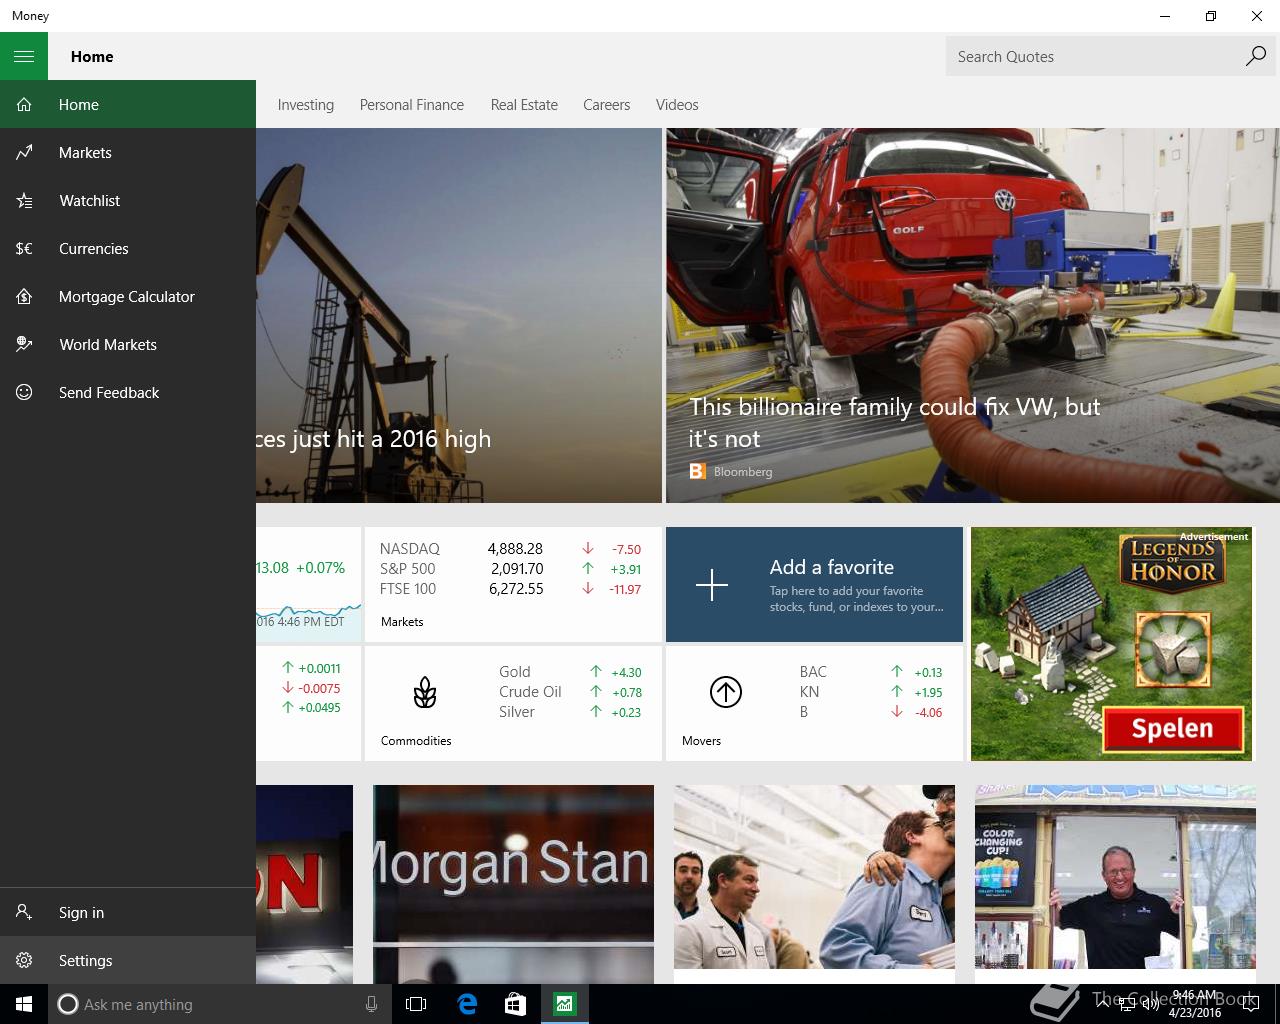Select Watchlist in the sidebar

click(128, 200)
